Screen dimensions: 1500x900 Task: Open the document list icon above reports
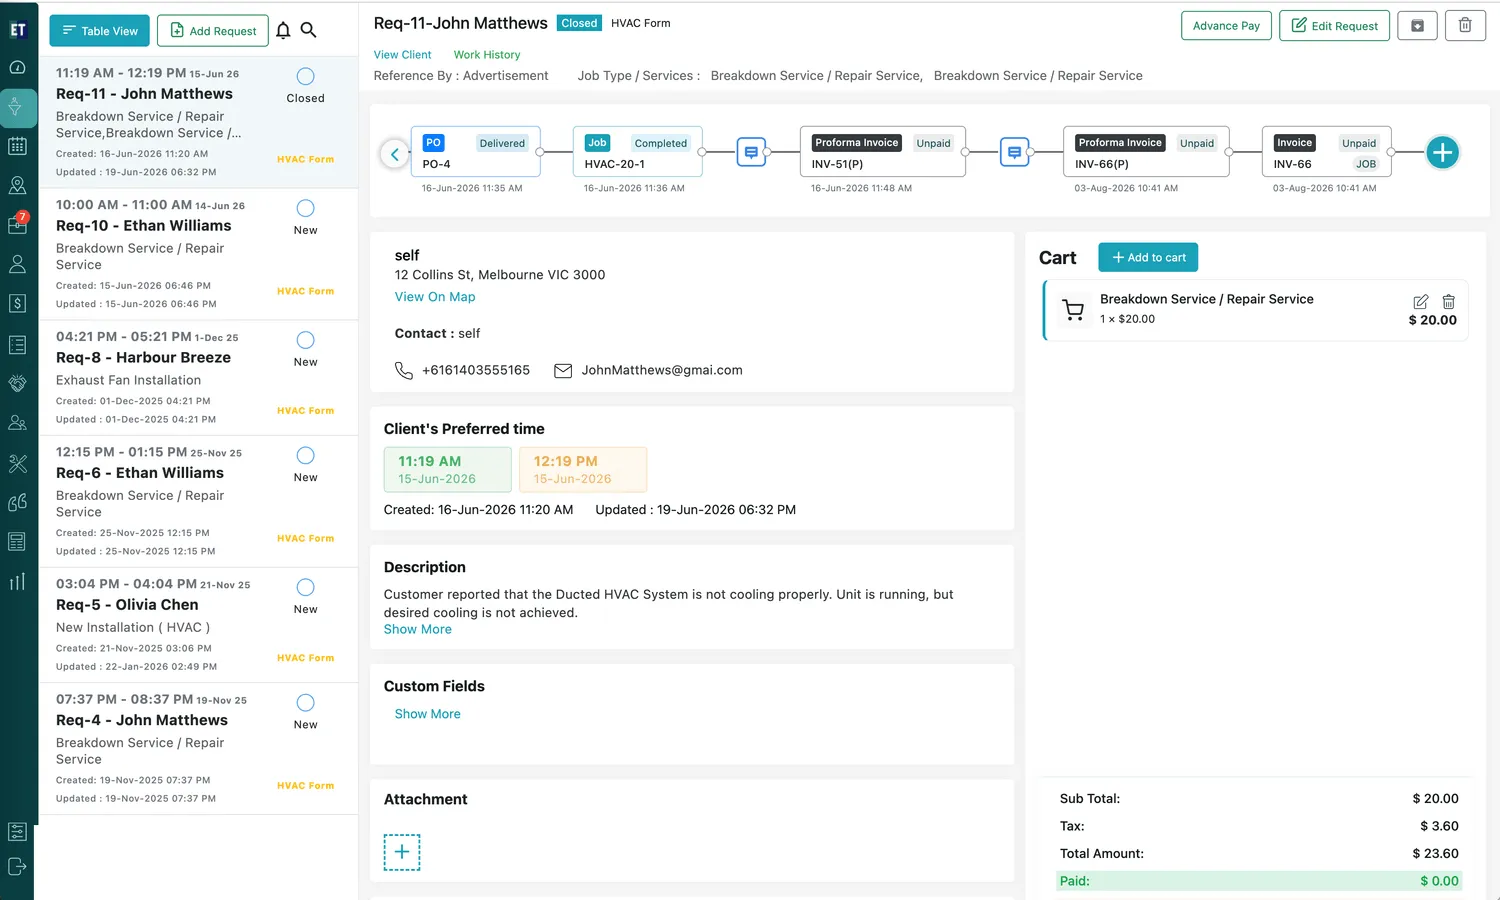(x=17, y=542)
